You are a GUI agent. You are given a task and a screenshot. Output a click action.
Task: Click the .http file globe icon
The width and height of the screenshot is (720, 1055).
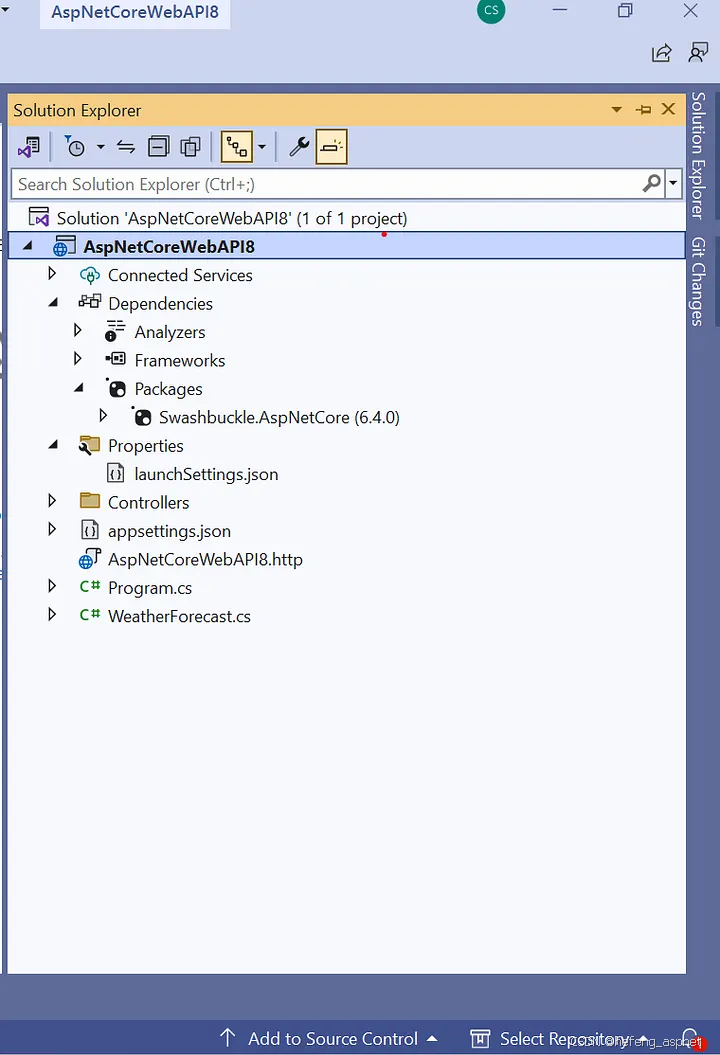[x=89, y=558]
